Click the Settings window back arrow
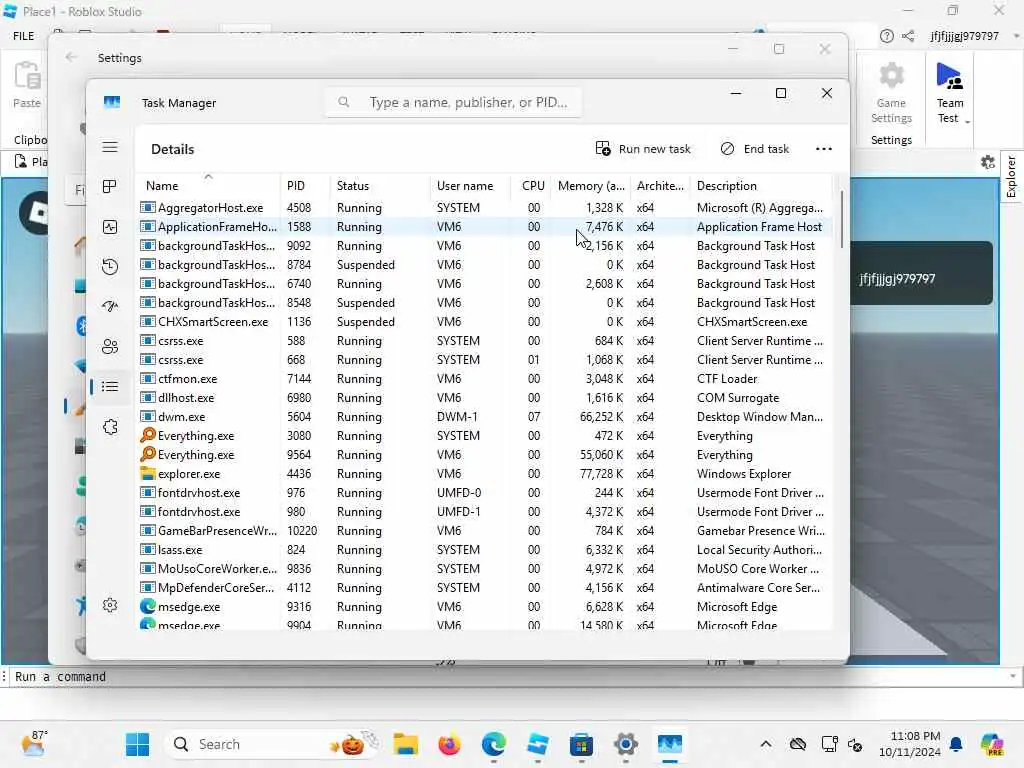1024x768 pixels. (71, 57)
